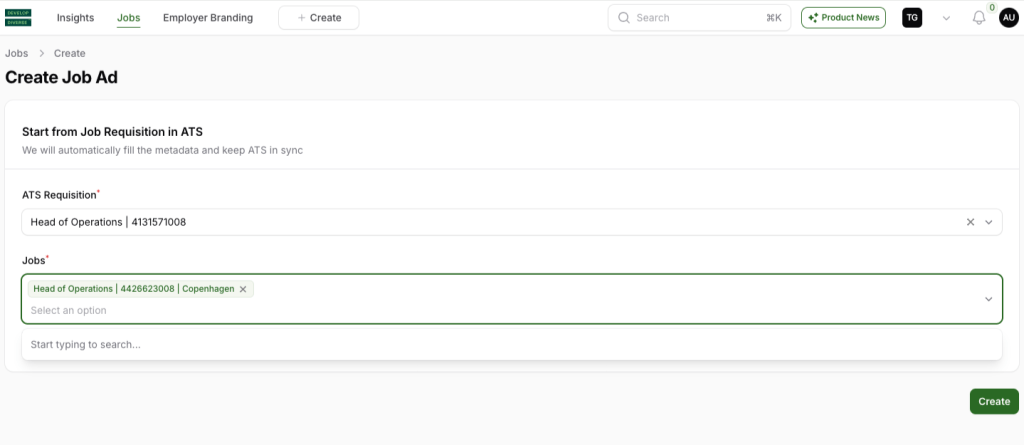The height and width of the screenshot is (445, 1024).
Task: Switch to the Jobs tab
Action: coord(128,18)
